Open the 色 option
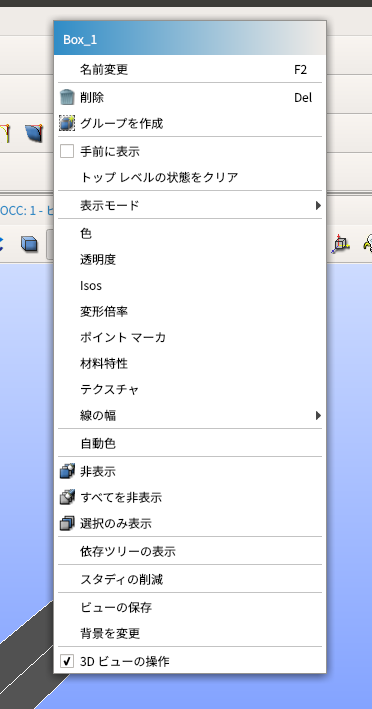The height and width of the screenshot is (709, 372). 189,233
